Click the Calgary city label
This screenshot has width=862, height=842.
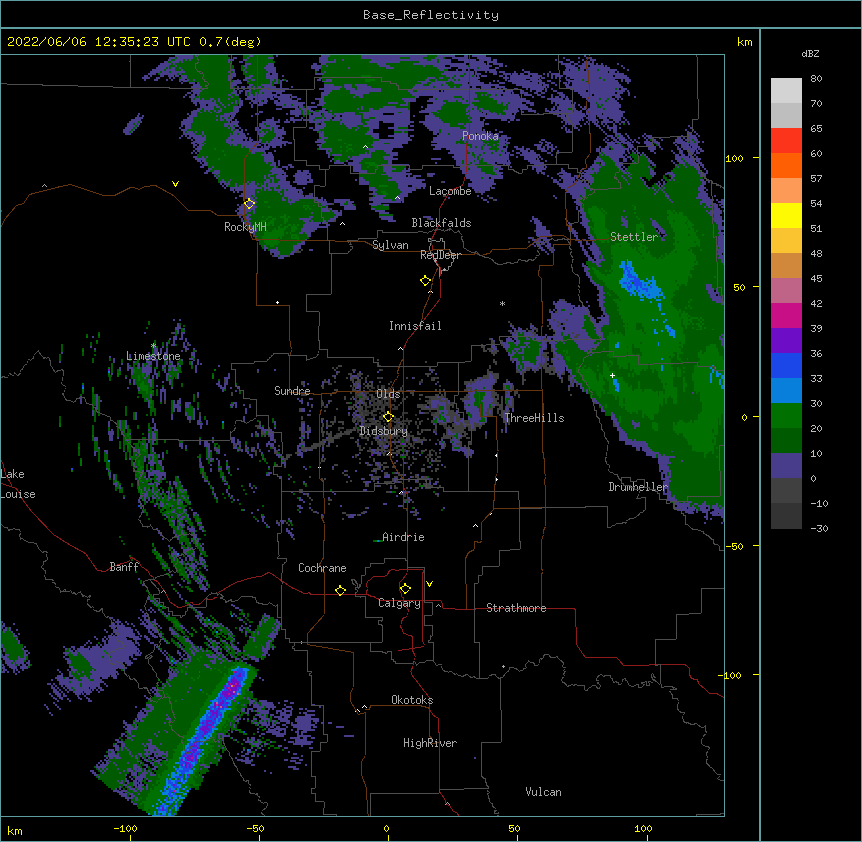pos(399,603)
